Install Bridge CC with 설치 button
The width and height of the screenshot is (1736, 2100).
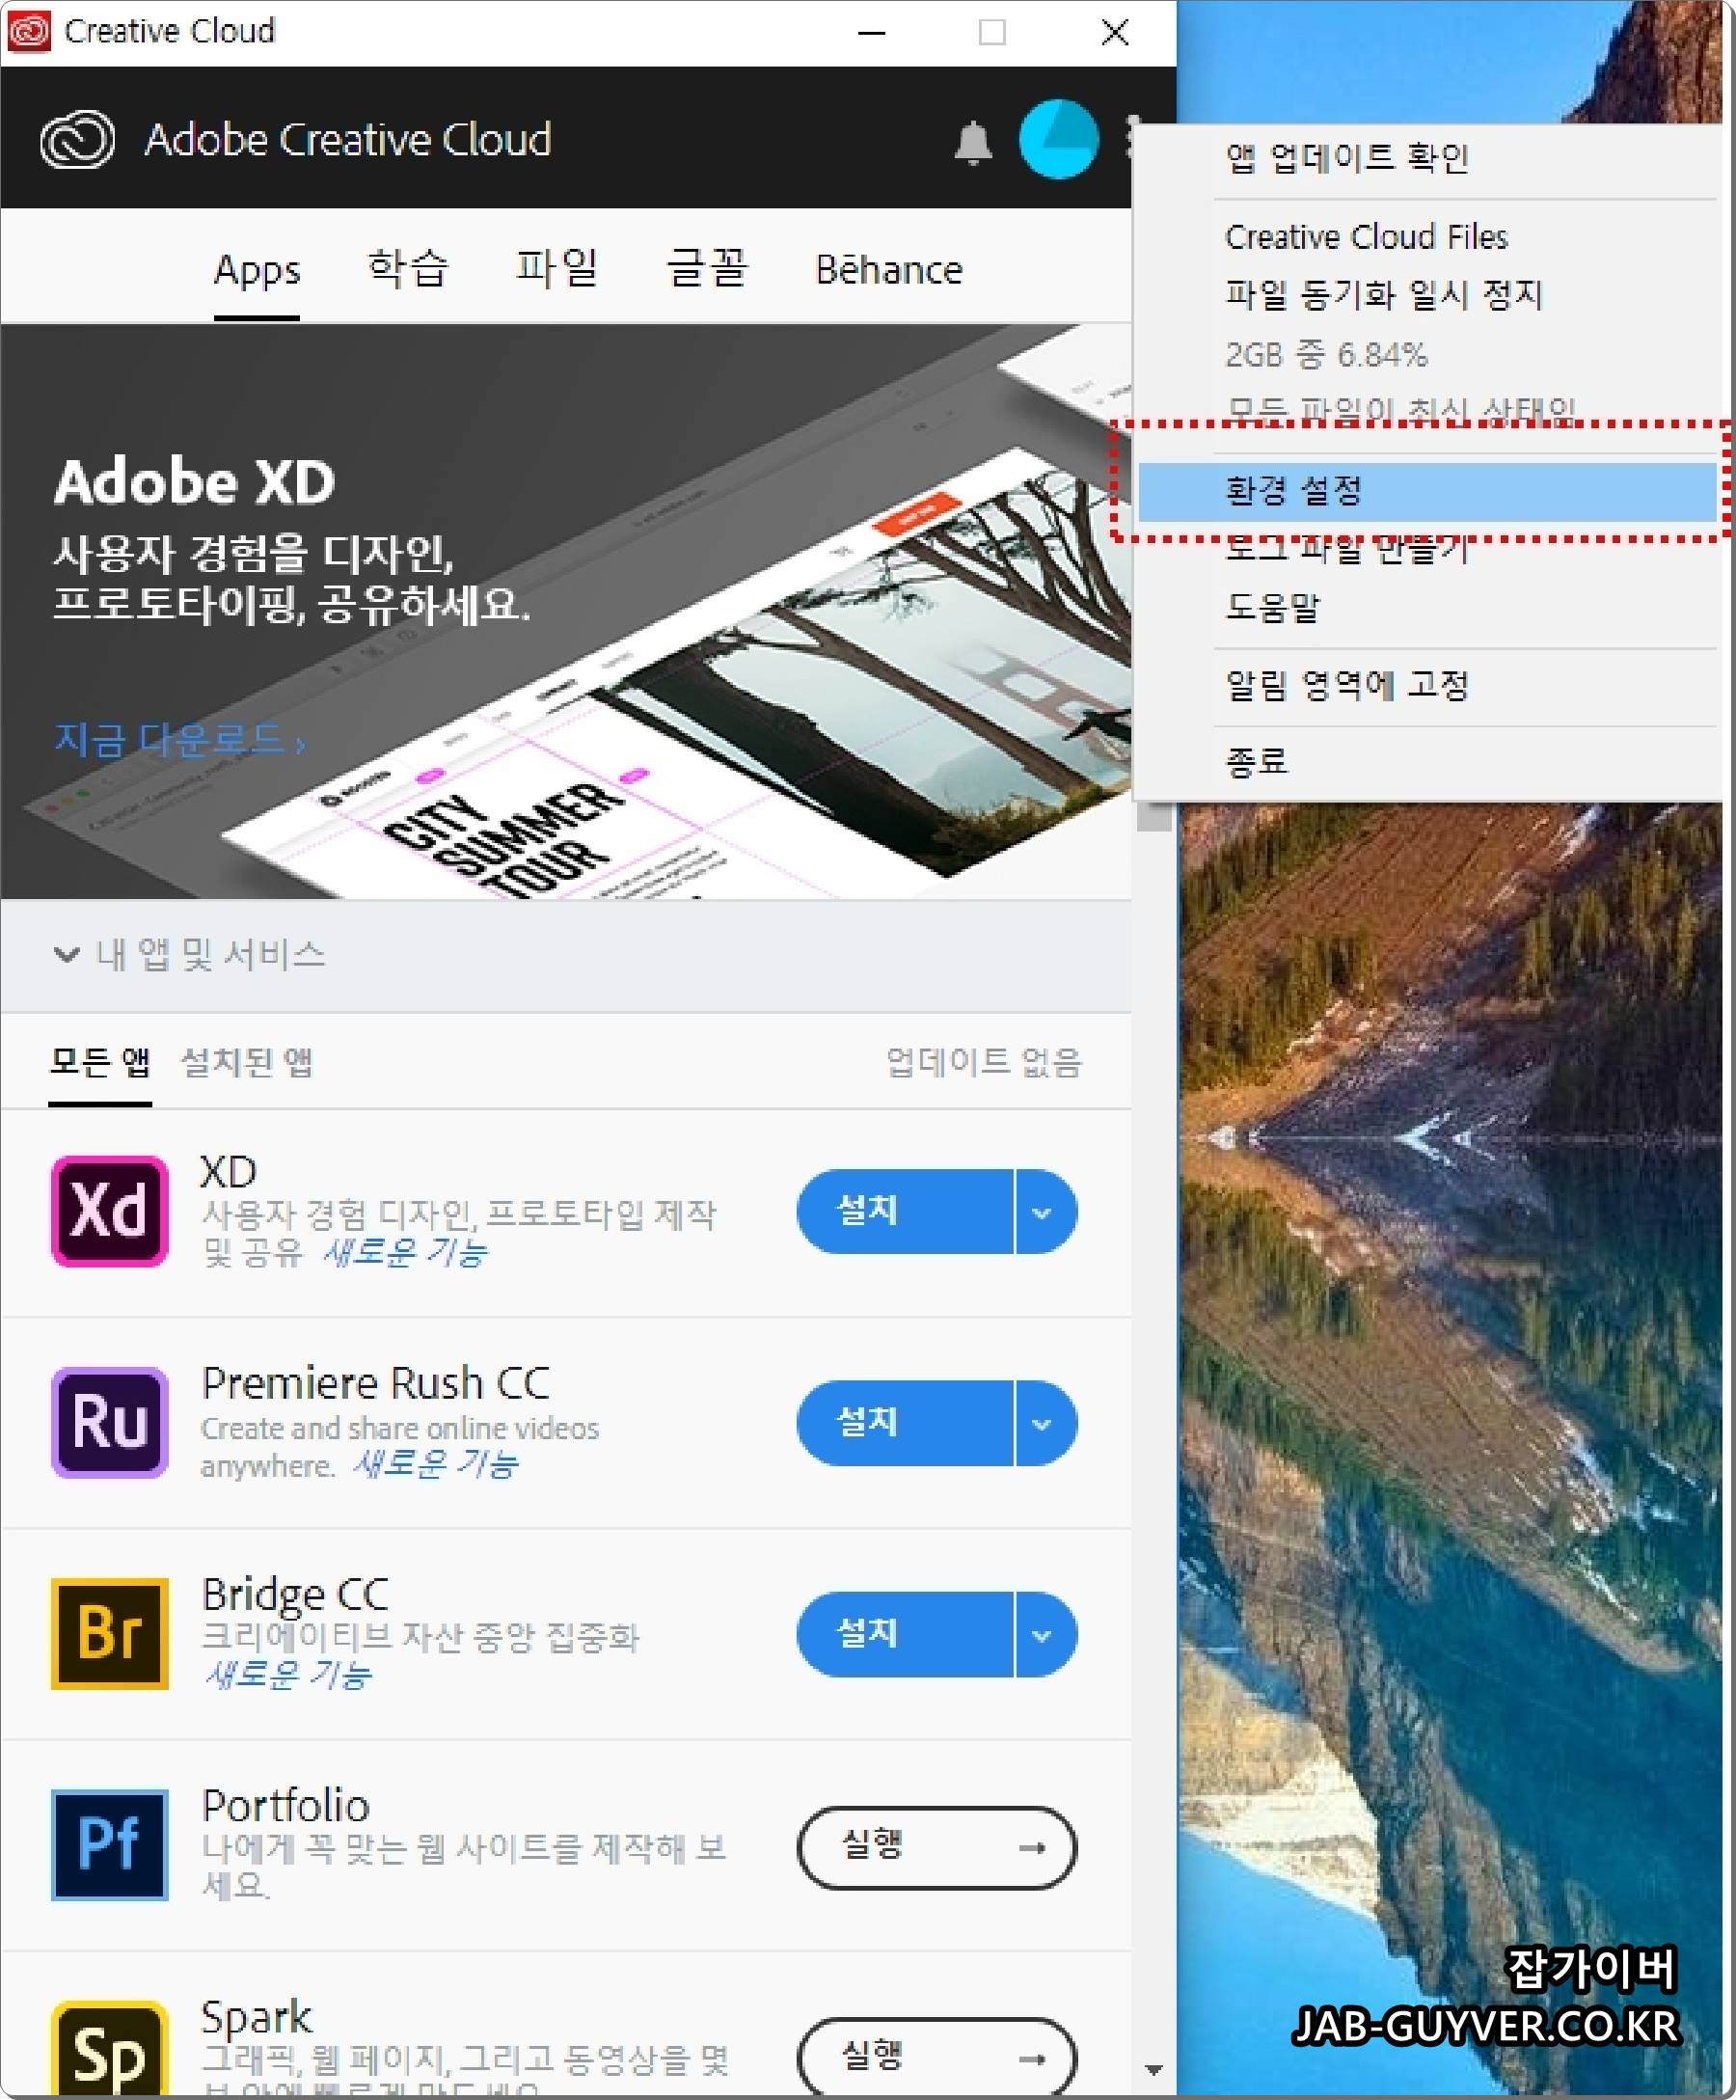click(905, 1634)
